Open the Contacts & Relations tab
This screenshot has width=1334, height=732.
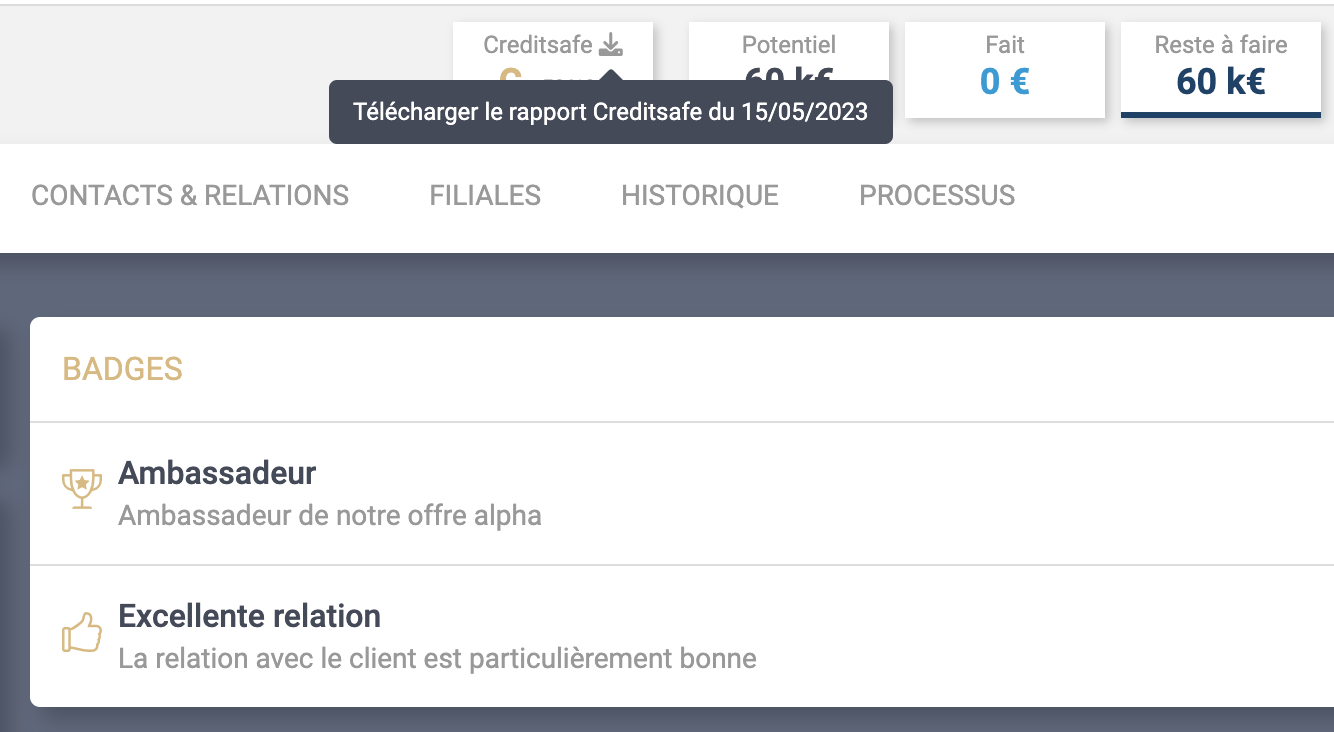pyautogui.click(x=190, y=195)
